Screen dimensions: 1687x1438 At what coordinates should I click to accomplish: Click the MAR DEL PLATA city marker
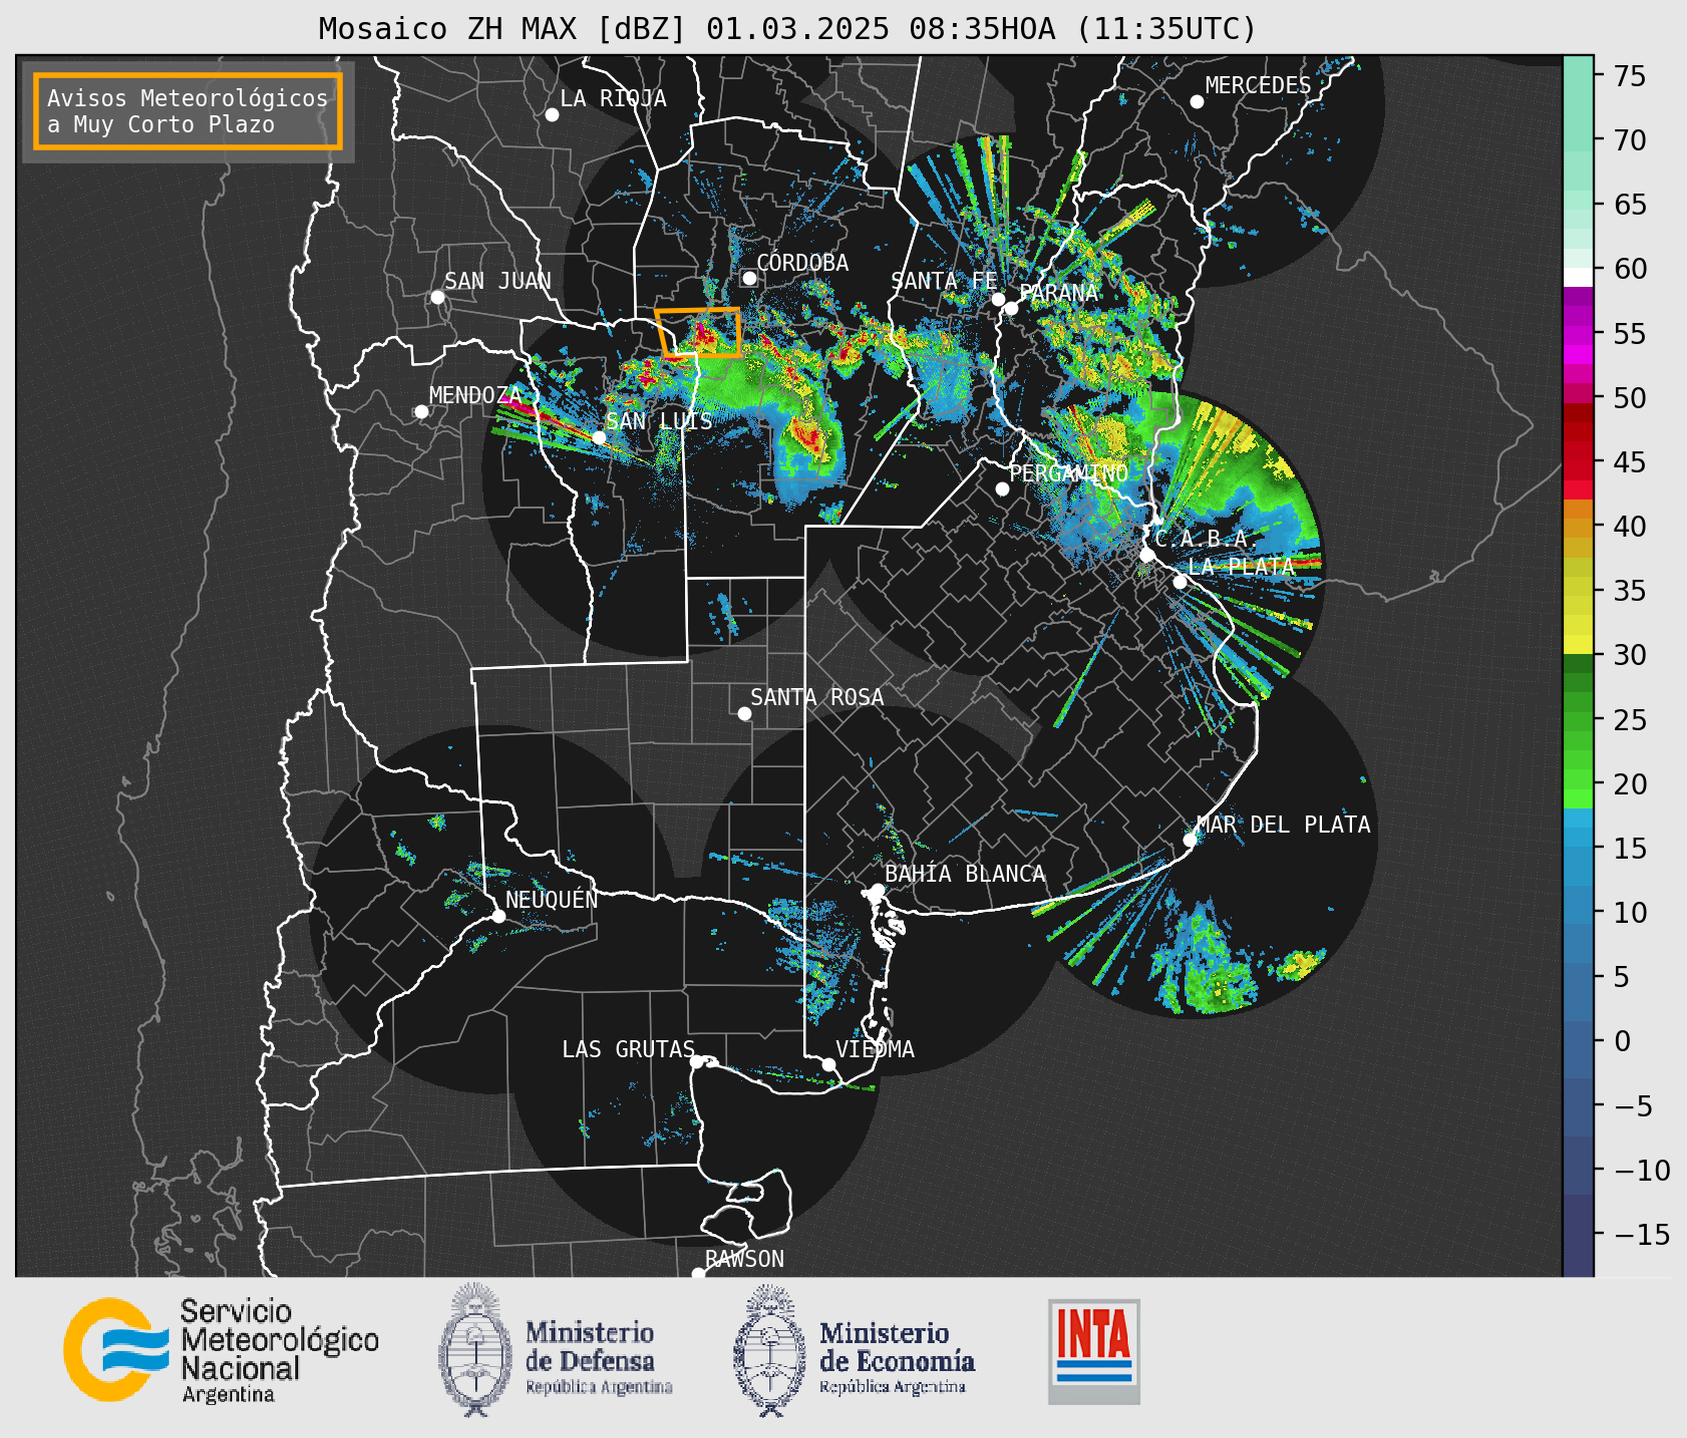(x=1190, y=840)
